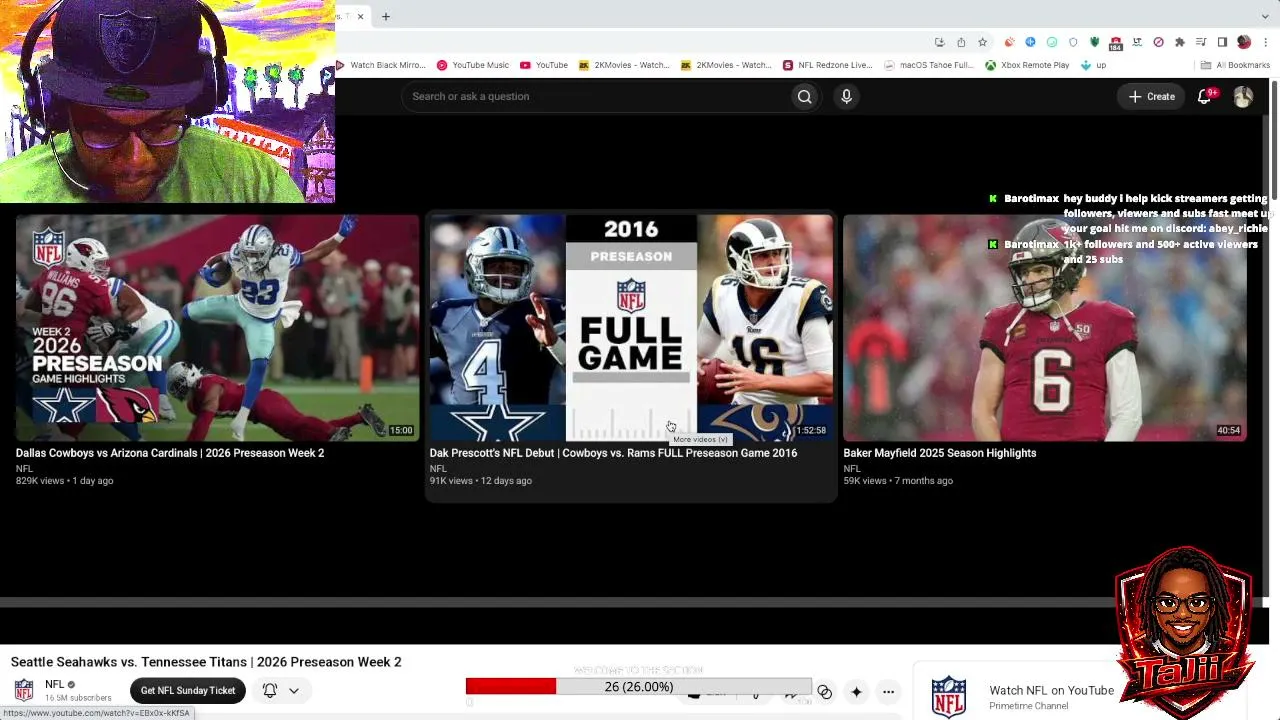Open 'Baker Mayfield 2025 Season Highlights' title

tap(940, 453)
